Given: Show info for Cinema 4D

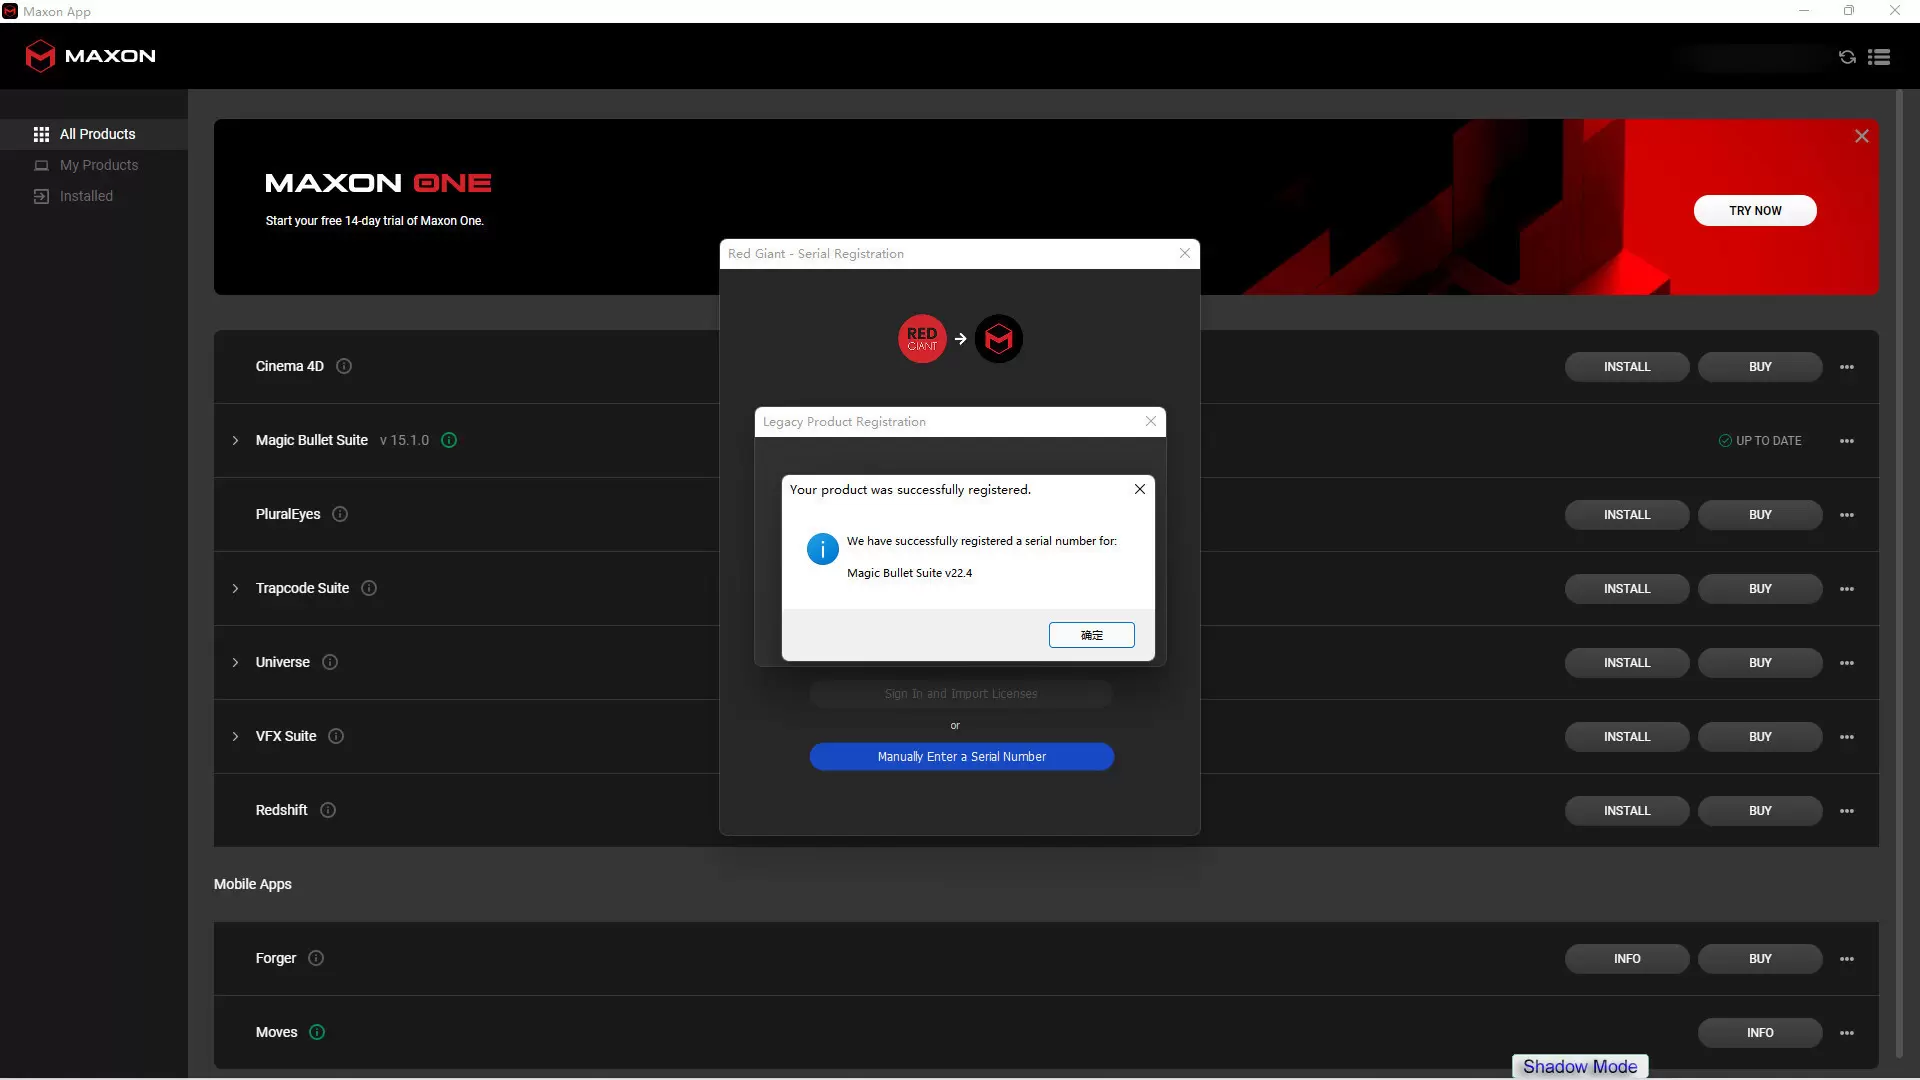Looking at the screenshot, I should (x=344, y=366).
